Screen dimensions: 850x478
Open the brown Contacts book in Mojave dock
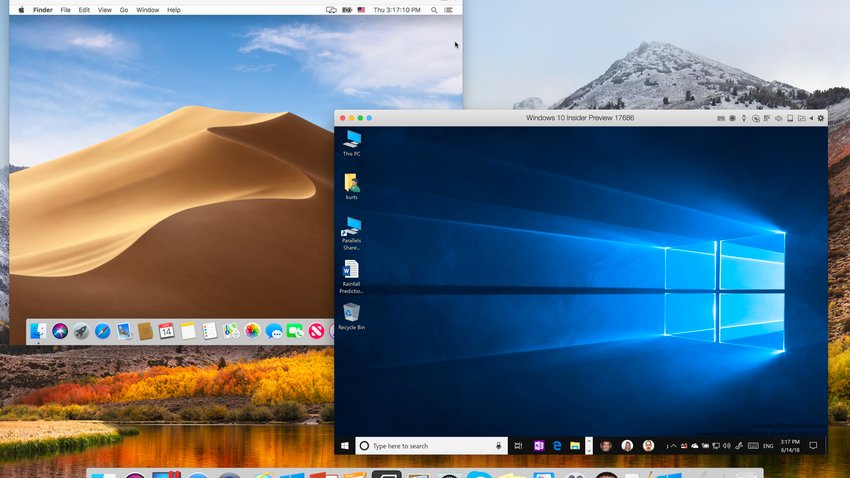[145, 331]
